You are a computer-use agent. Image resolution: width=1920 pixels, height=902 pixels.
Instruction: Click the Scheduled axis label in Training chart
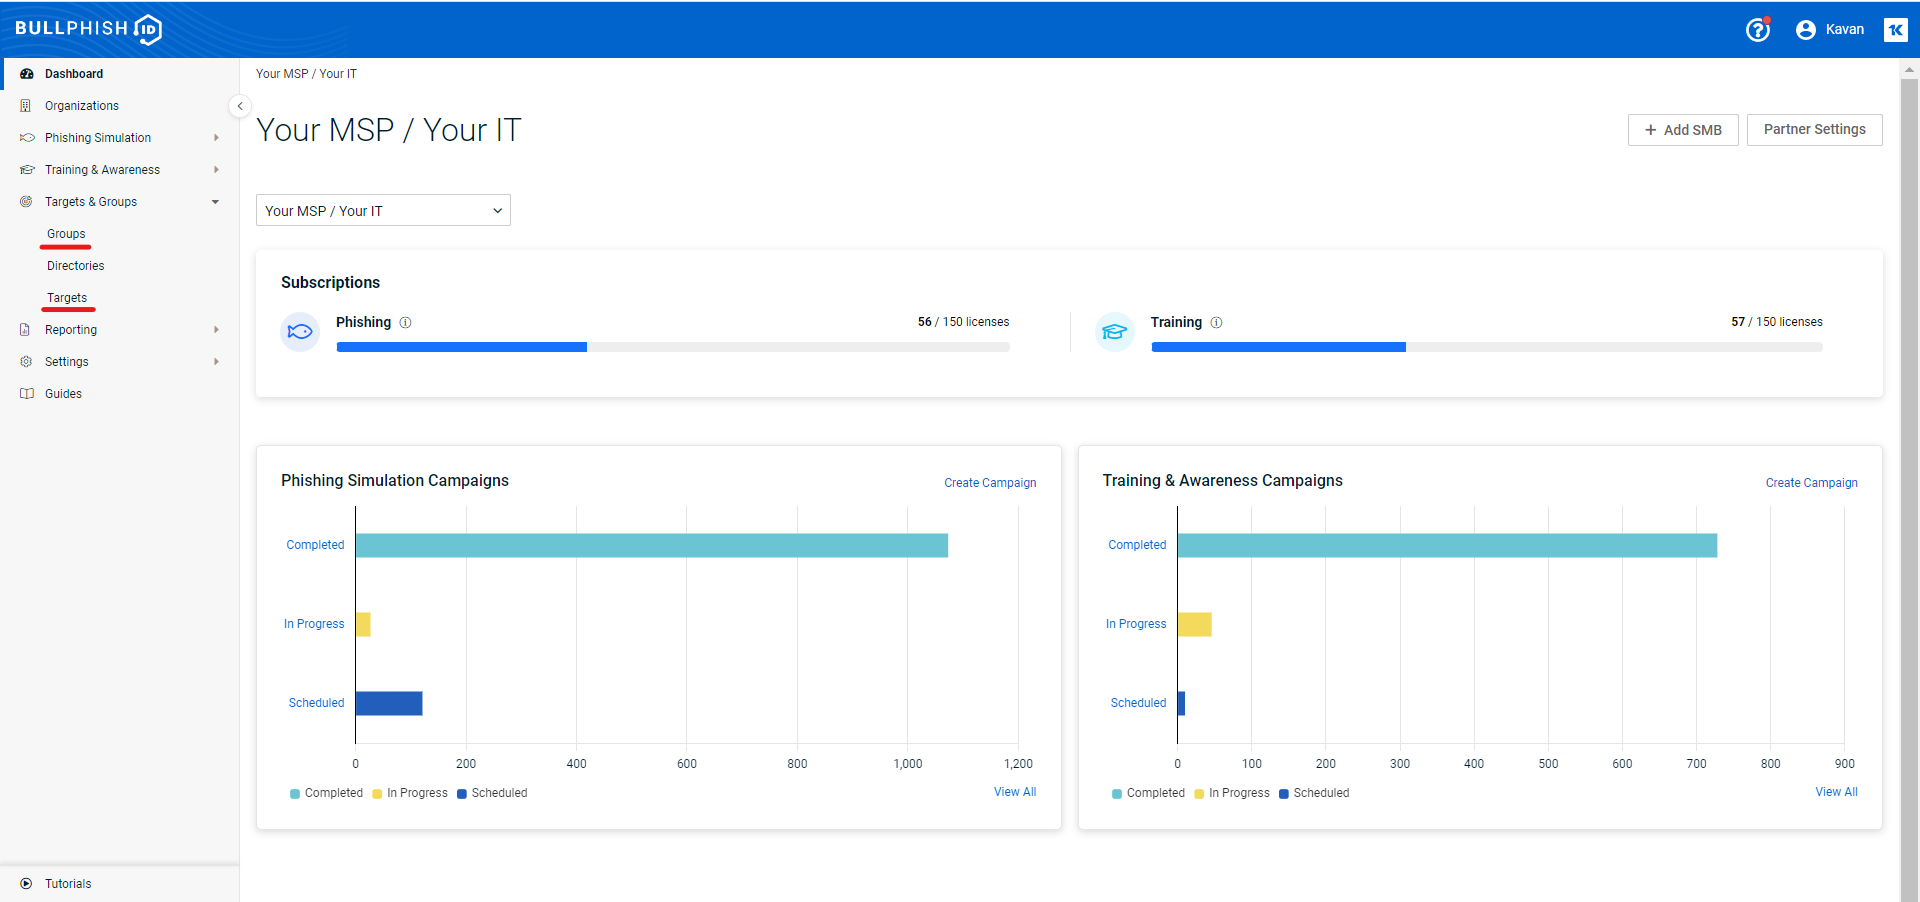pos(1138,703)
